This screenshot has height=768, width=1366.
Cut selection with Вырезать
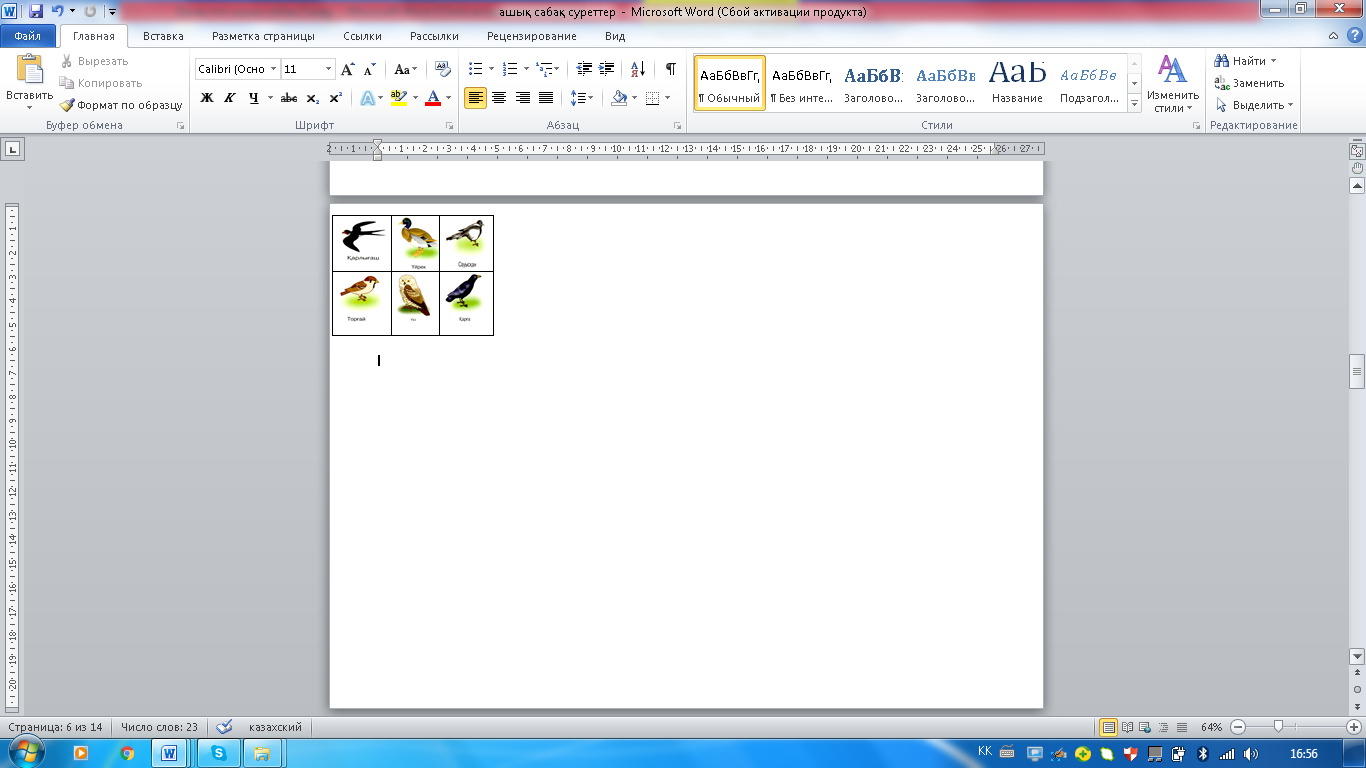point(94,61)
